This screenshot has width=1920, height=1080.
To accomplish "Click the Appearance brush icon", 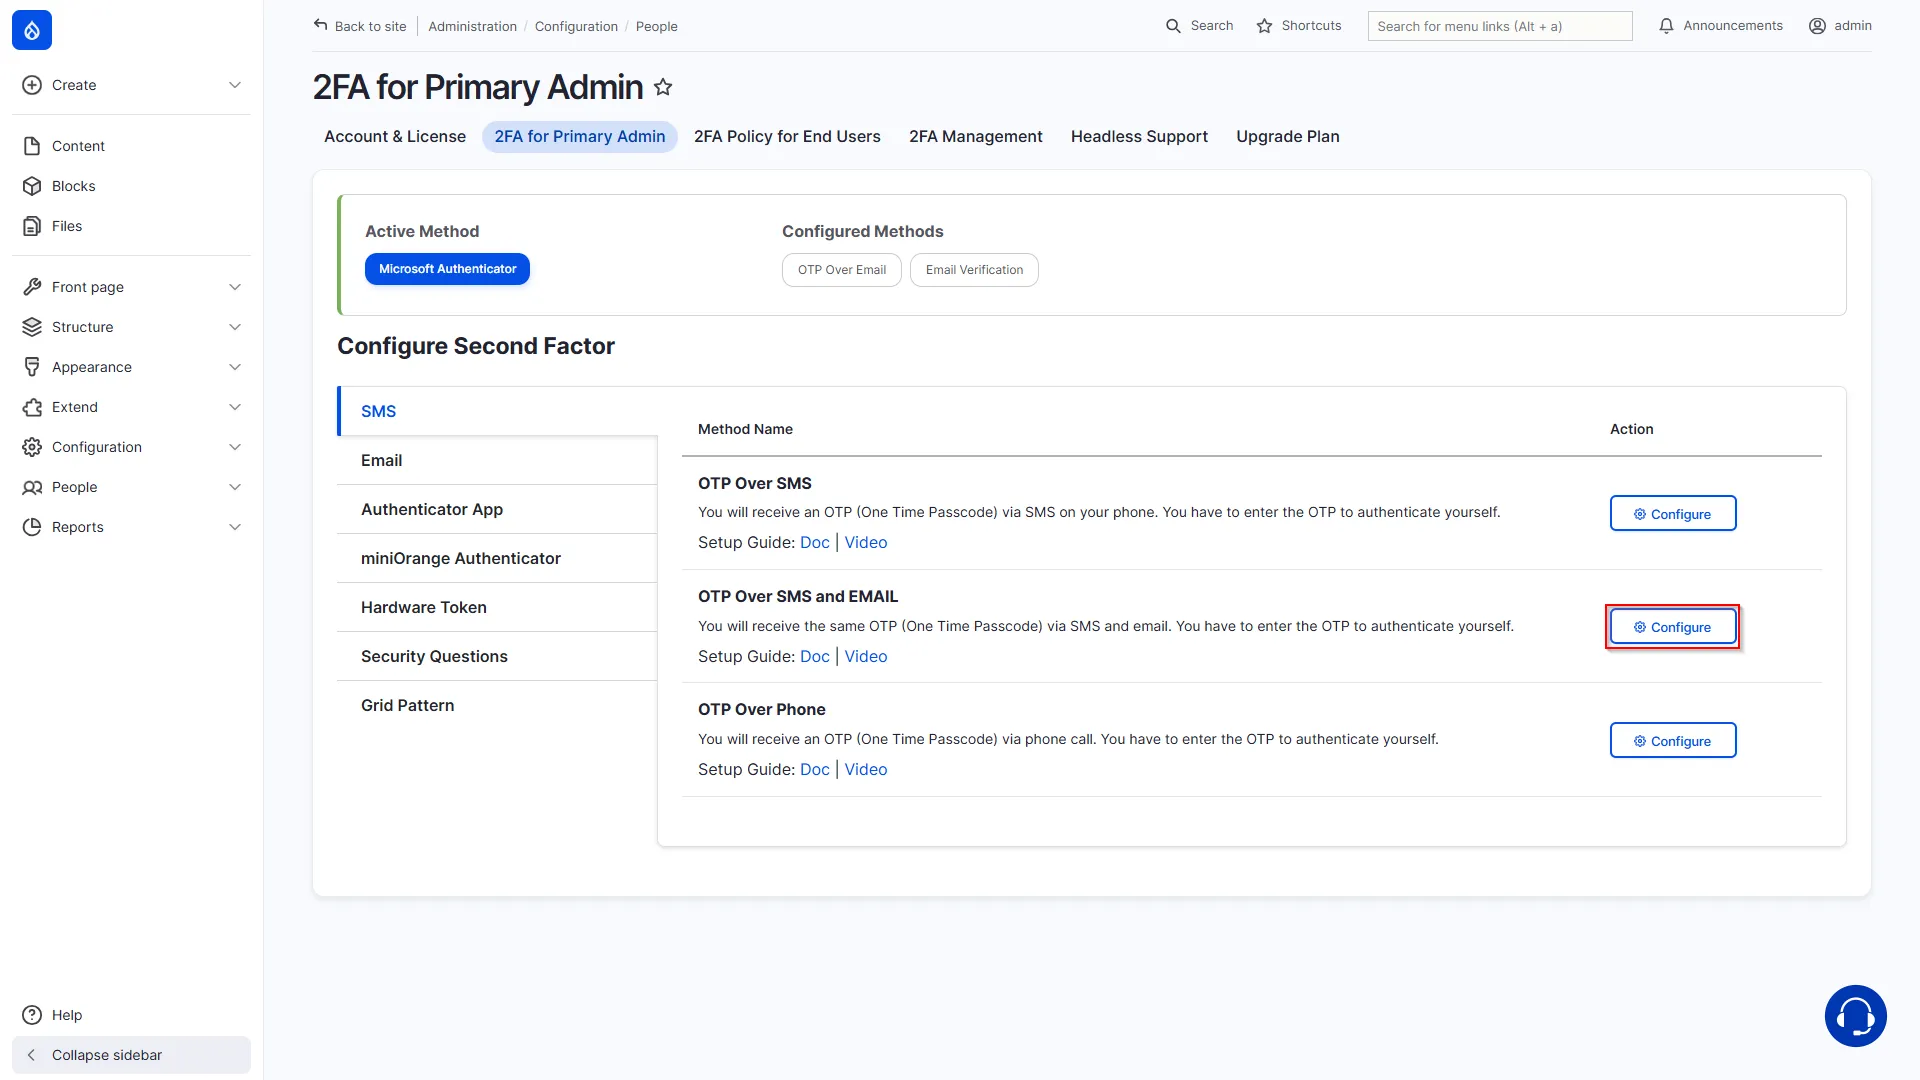I will point(32,367).
